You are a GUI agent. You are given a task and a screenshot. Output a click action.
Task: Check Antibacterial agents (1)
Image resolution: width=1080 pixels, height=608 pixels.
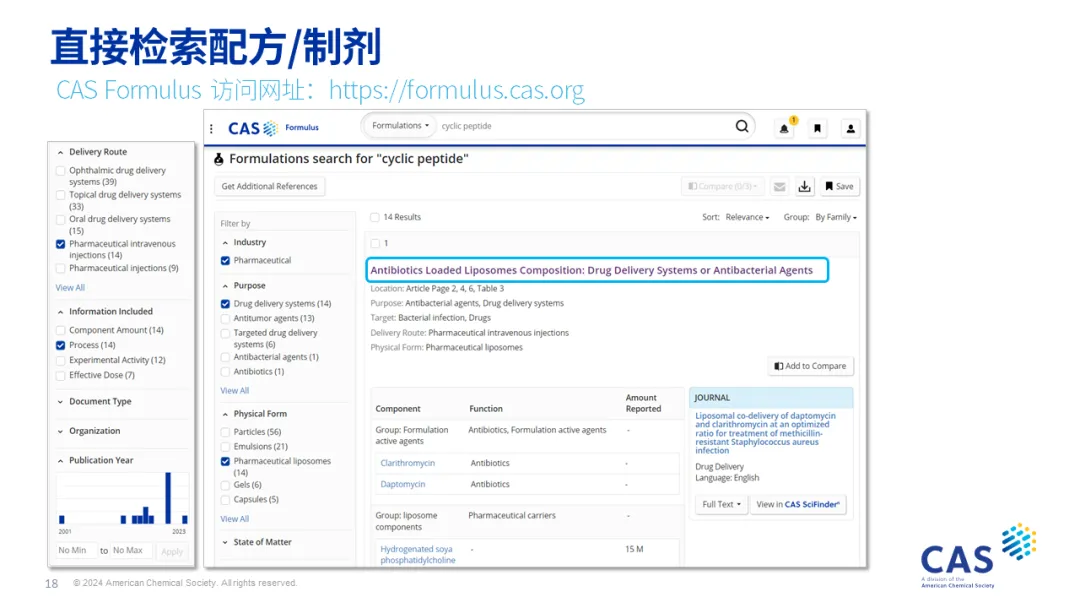pos(225,357)
